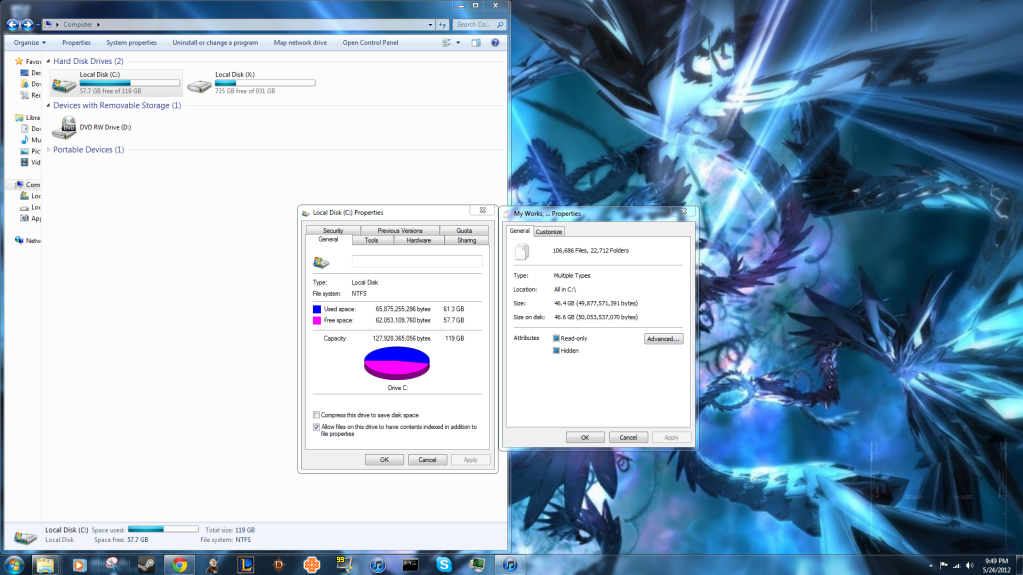Click Open Control Panel in toolbar
The width and height of the screenshot is (1023, 575).
coord(371,43)
